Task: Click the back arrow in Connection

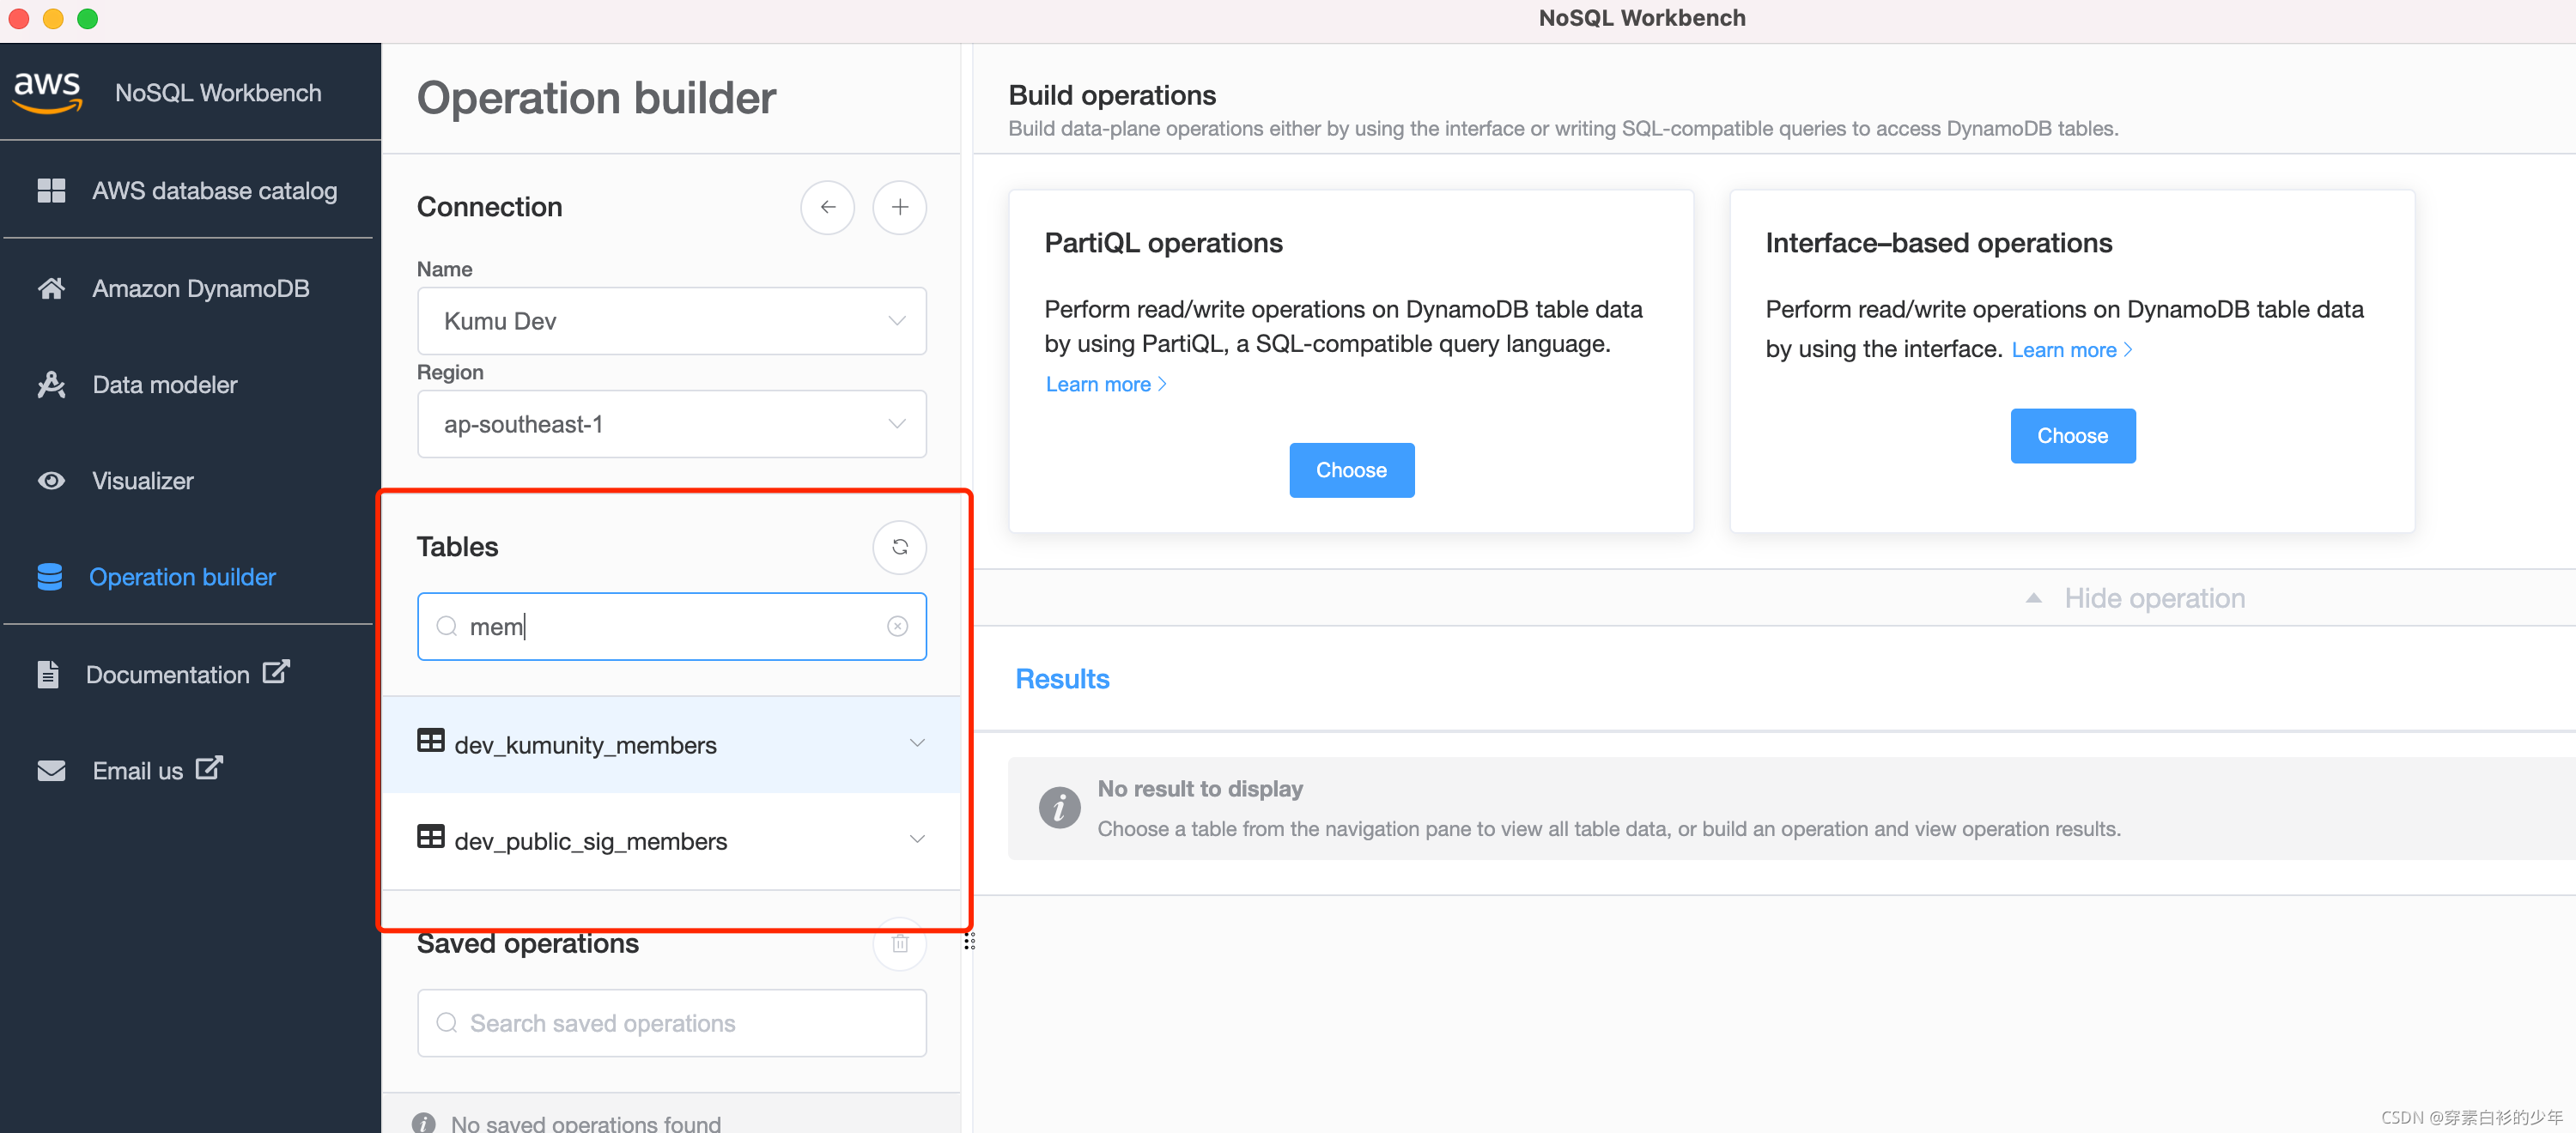Action: (x=827, y=207)
